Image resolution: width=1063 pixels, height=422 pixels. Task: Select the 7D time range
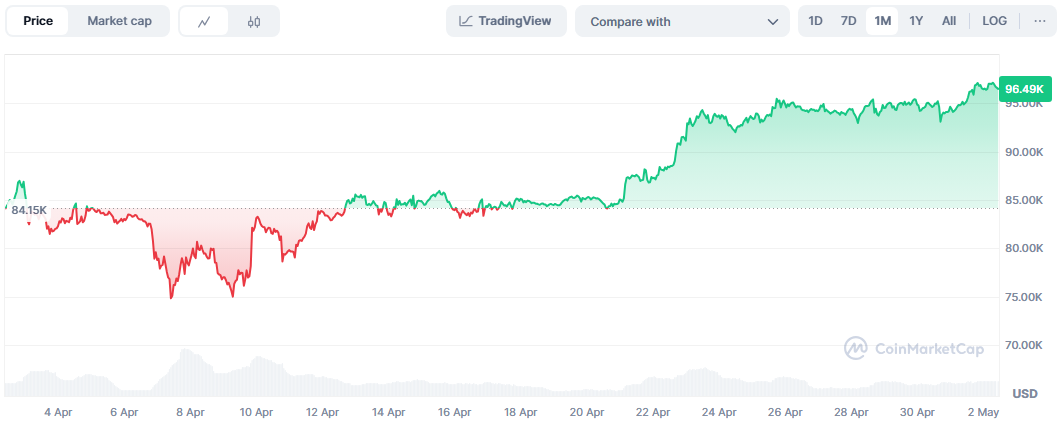tap(848, 21)
